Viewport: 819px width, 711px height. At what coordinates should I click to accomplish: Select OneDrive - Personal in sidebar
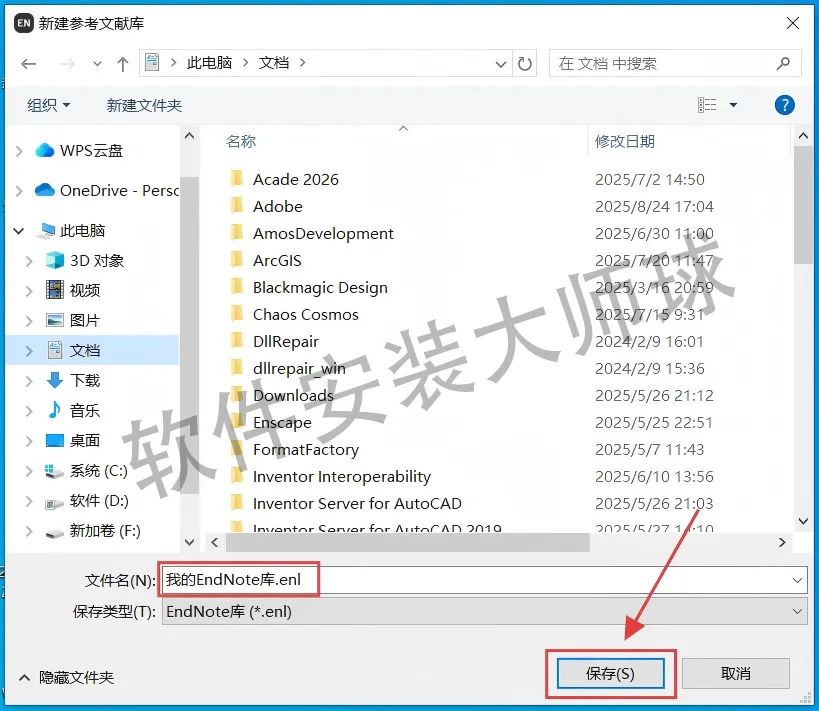click(x=107, y=191)
